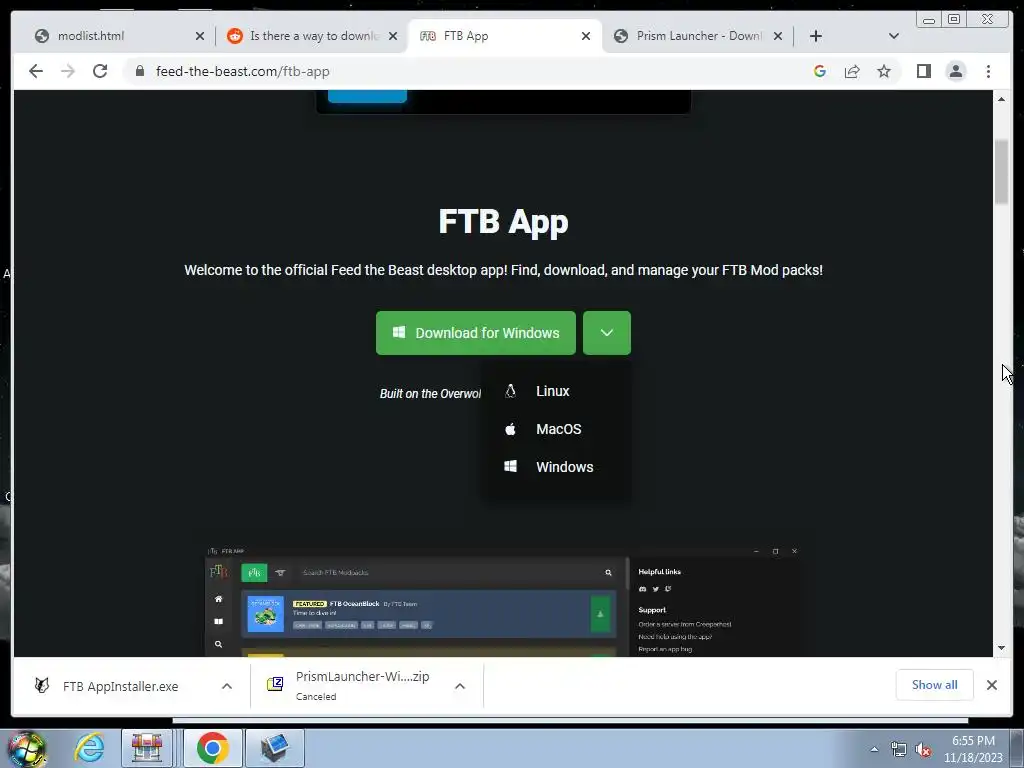Click the muted volume tray icon

tap(923, 750)
